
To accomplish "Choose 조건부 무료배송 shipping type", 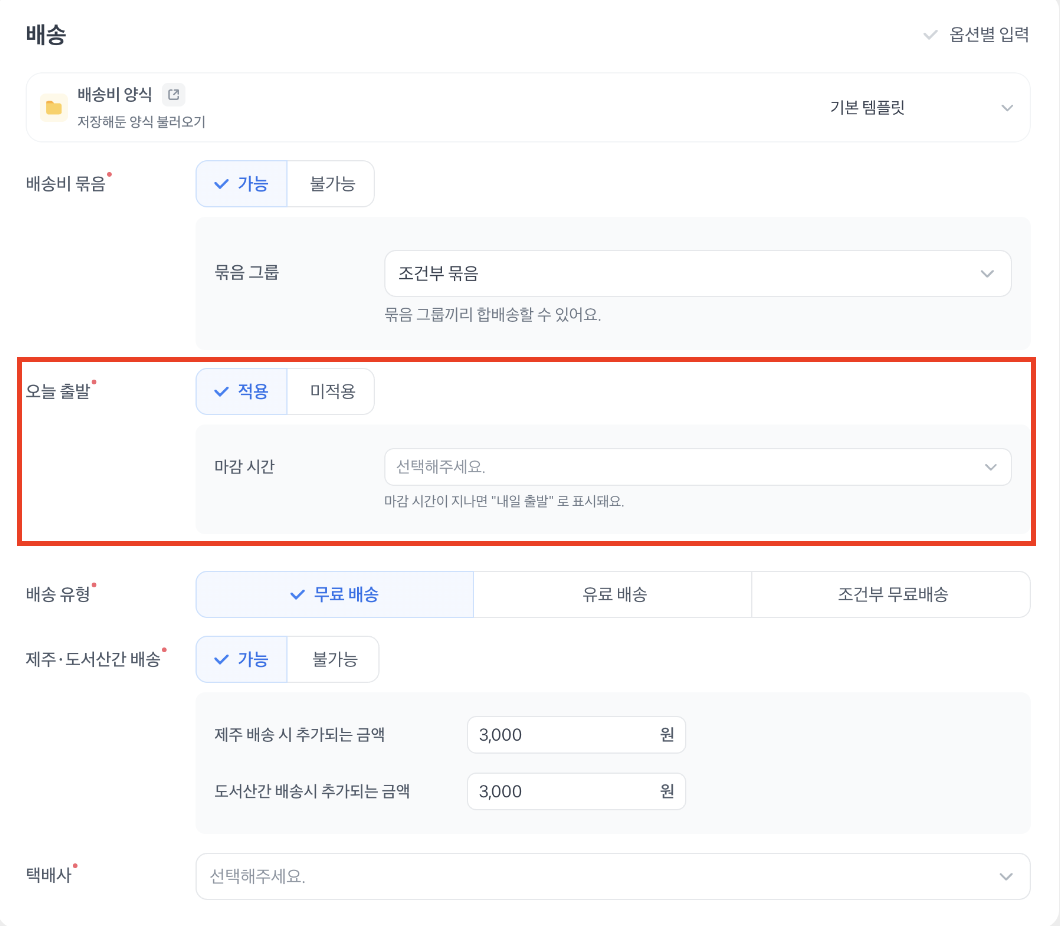I will (891, 594).
